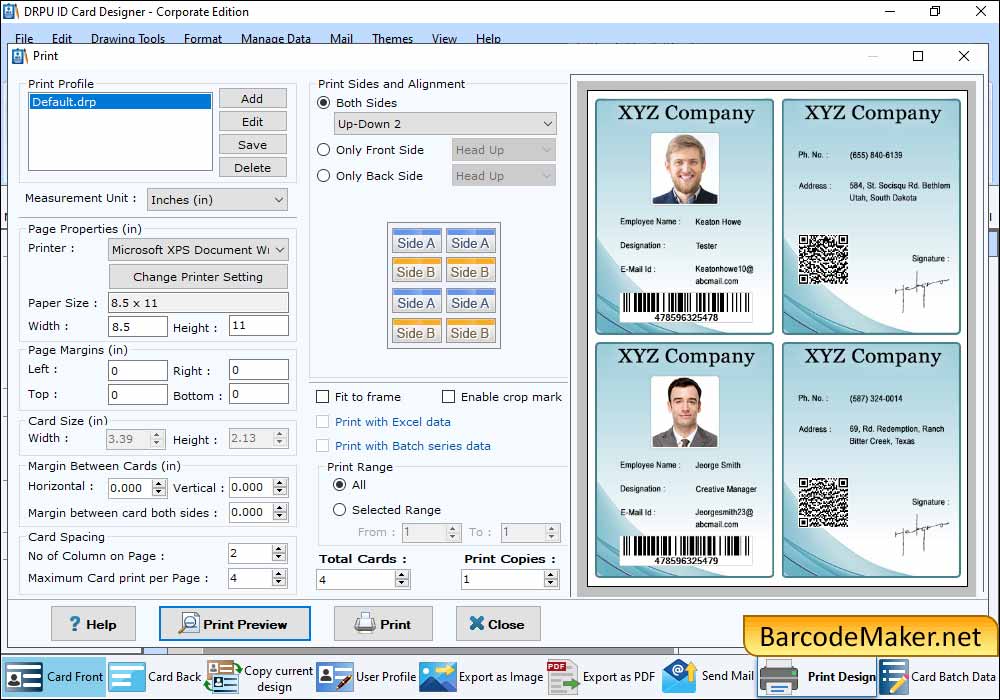
Task: Click Bottom margin input field
Action: coord(259,394)
